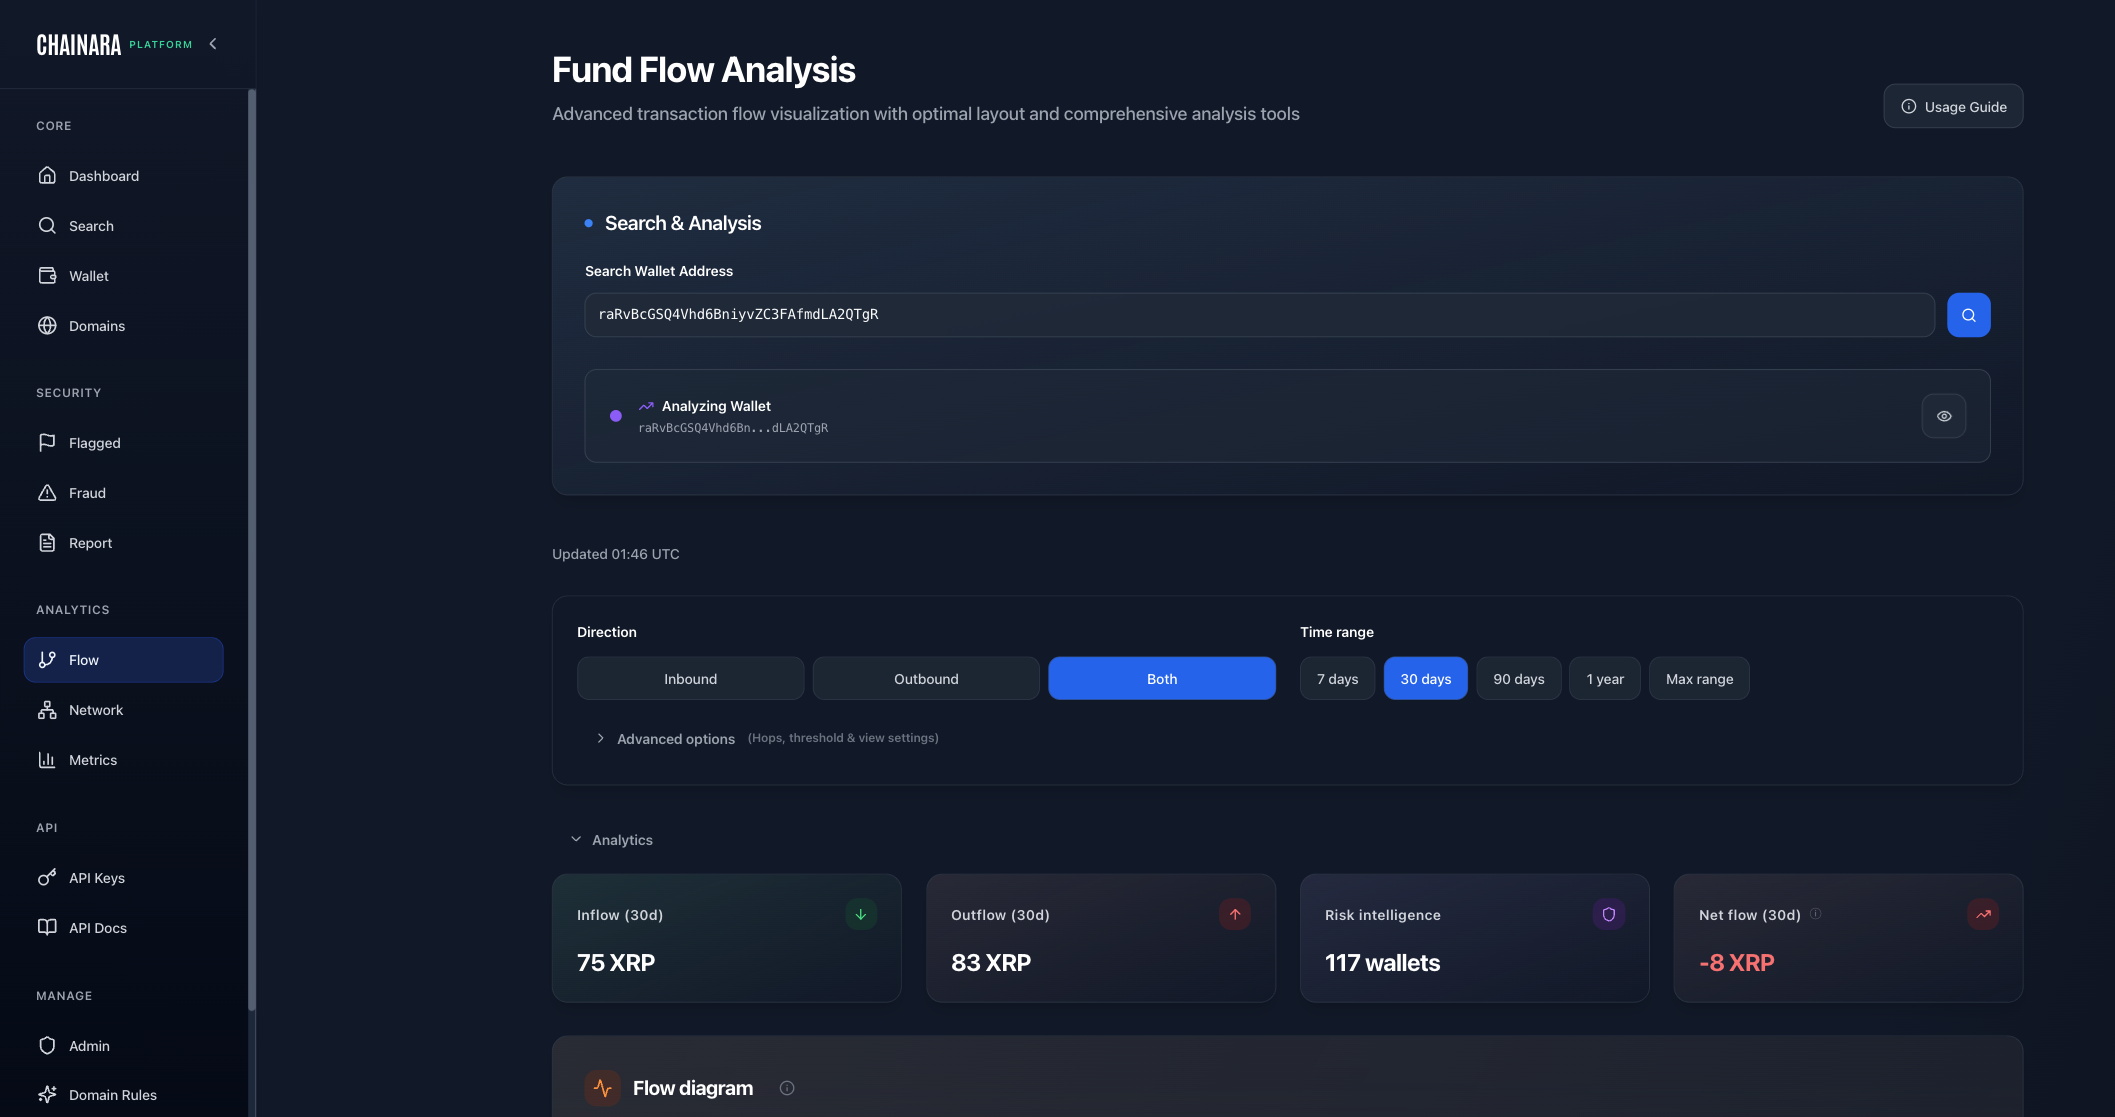Open the Usage Guide
The height and width of the screenshot is (1117, 2115).
(1953, 107)
